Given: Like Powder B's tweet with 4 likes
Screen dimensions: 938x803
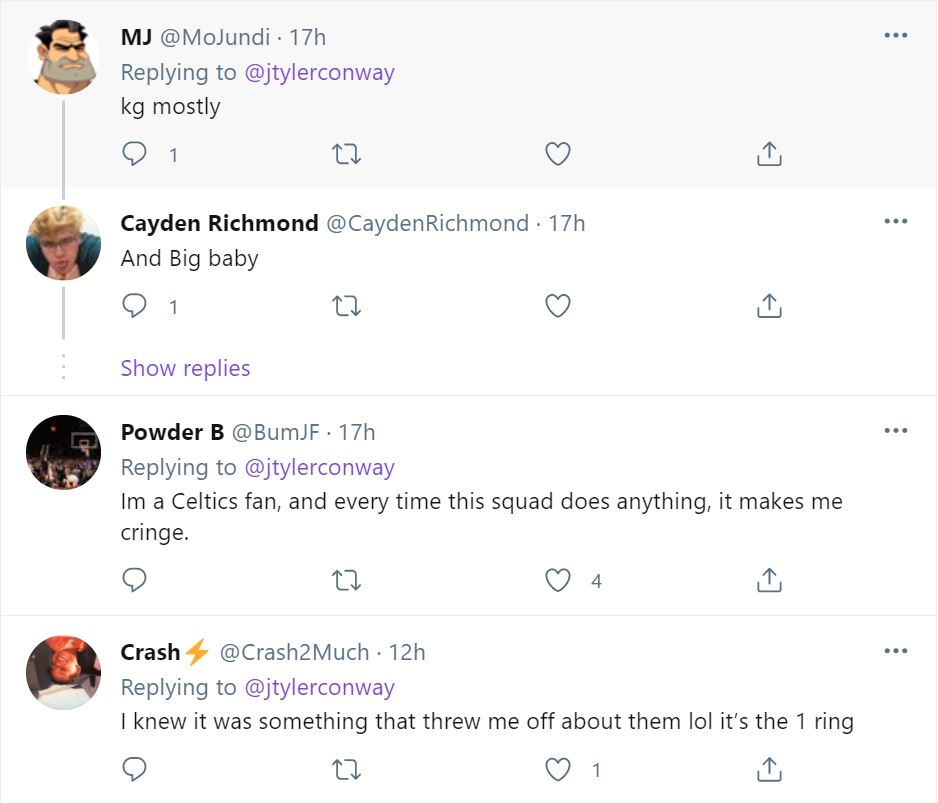Looking at the screenshot, I should tap(557, 580).
